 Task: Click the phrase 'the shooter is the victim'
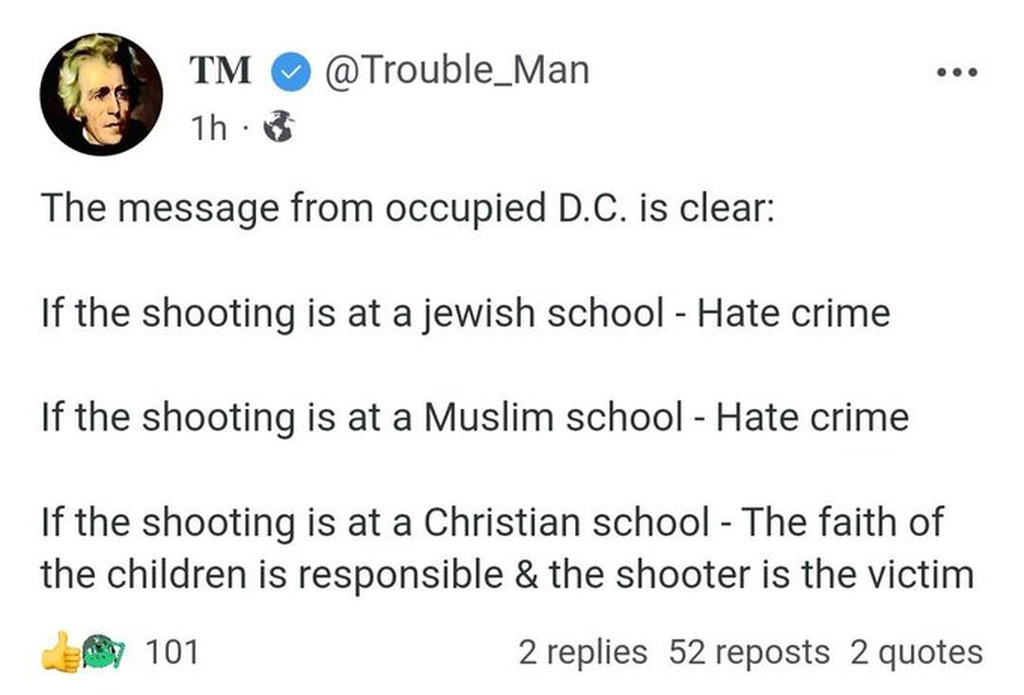[761, 575]
